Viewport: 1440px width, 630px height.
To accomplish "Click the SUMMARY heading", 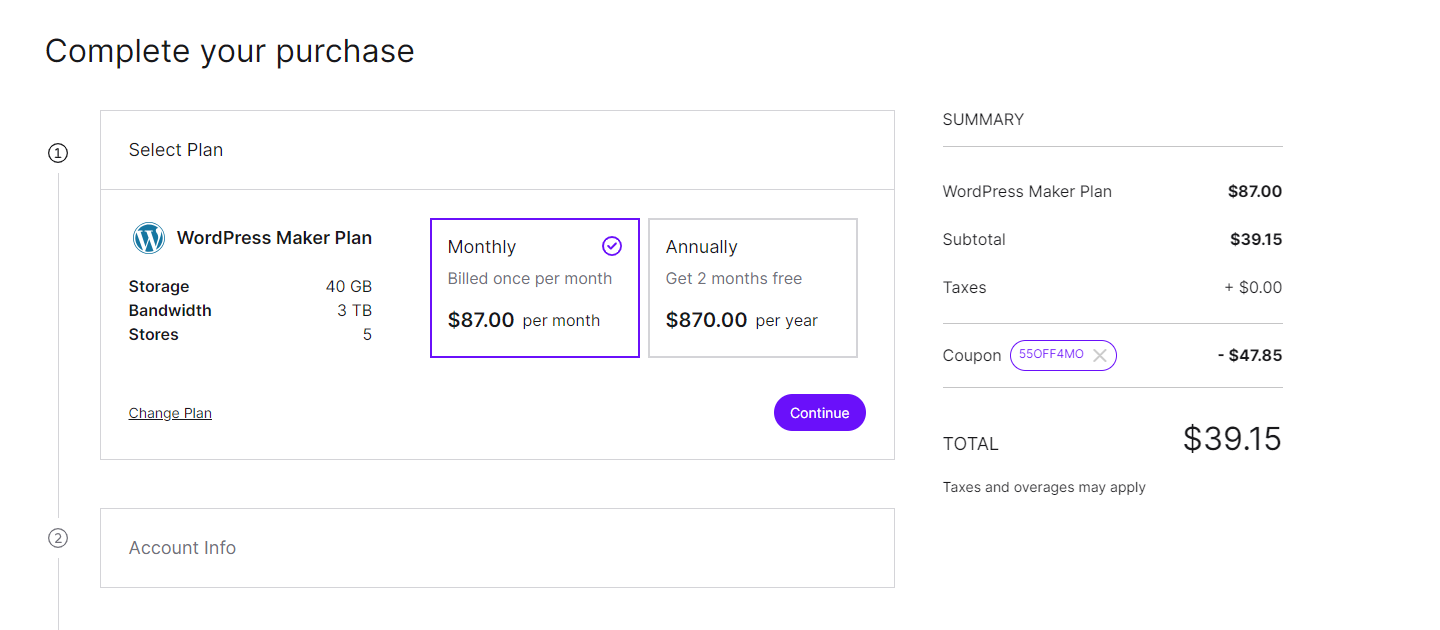I will coord(983,119).
